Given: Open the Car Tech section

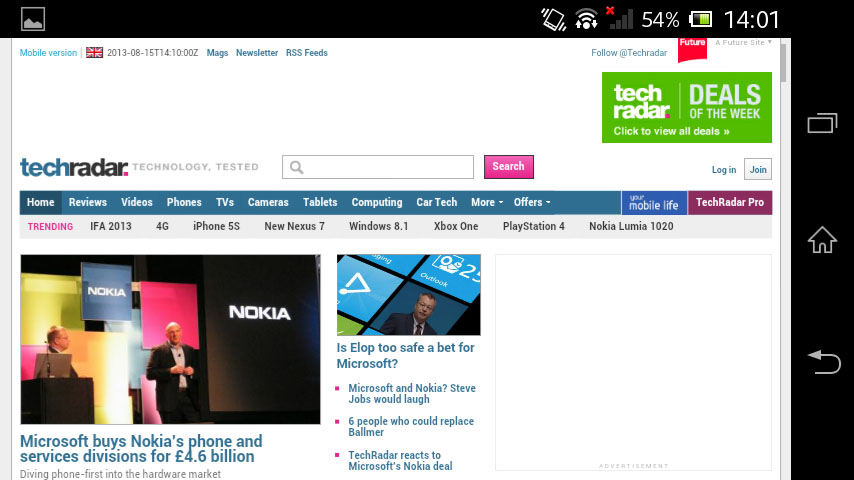Looking at the screenshot, I should click(437, 202).
